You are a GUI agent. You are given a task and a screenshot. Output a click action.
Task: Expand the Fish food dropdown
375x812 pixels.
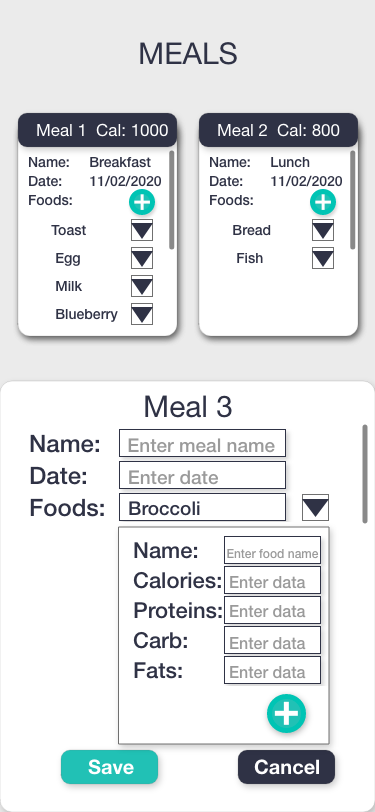323,258
